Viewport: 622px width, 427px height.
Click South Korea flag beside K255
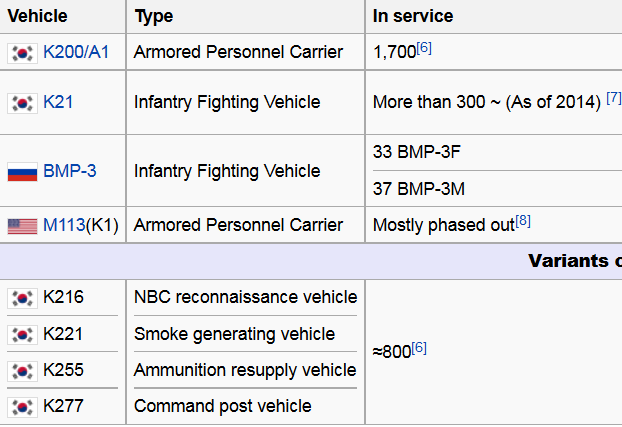[22, 371]
